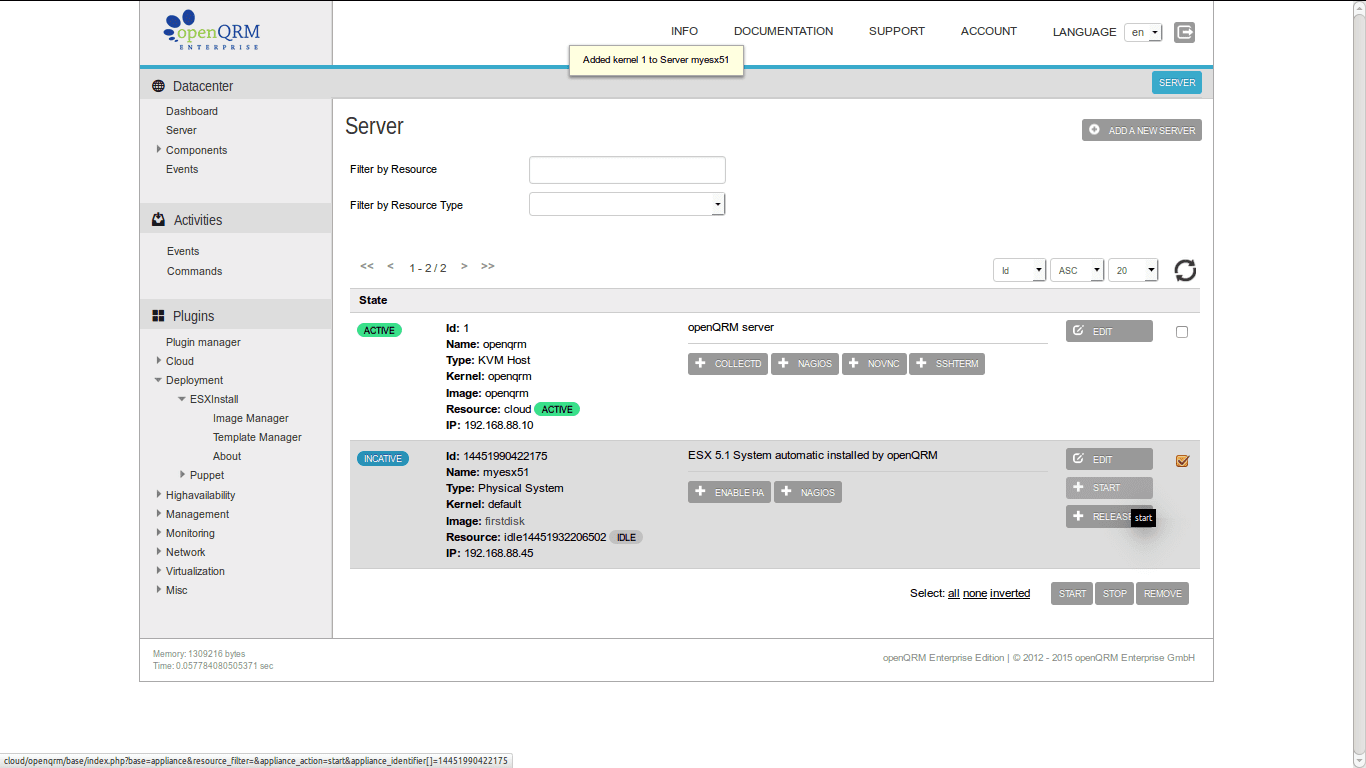Go to the first page with <<
The width and height of the screenshot is (1366, 768).
(367, 266)
